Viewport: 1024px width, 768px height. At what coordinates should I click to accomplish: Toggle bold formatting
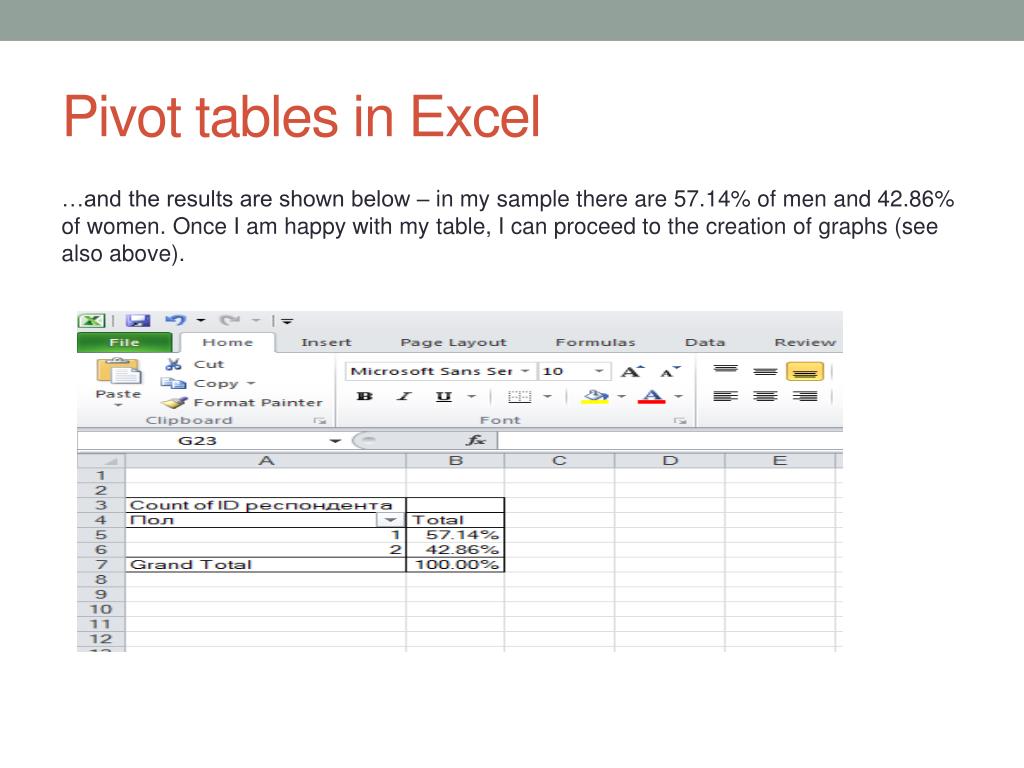point(365,396)
